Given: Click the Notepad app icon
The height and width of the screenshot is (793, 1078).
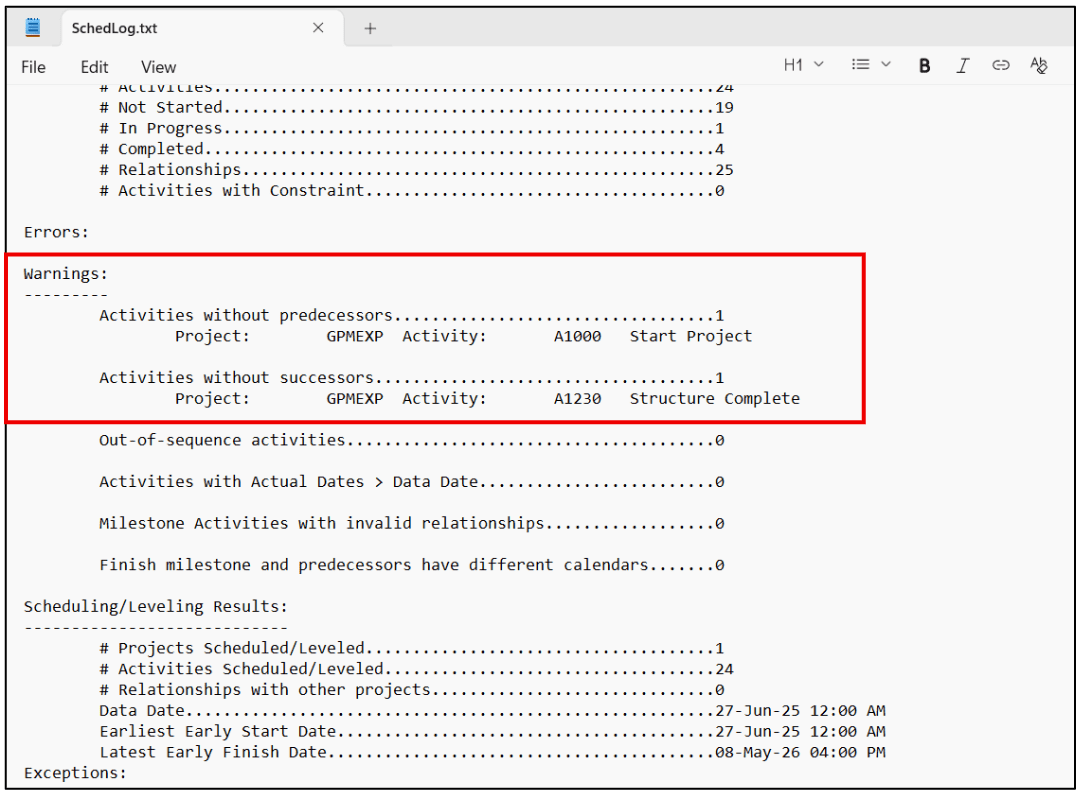Looking at the screenshot, I should coord(33,28).
